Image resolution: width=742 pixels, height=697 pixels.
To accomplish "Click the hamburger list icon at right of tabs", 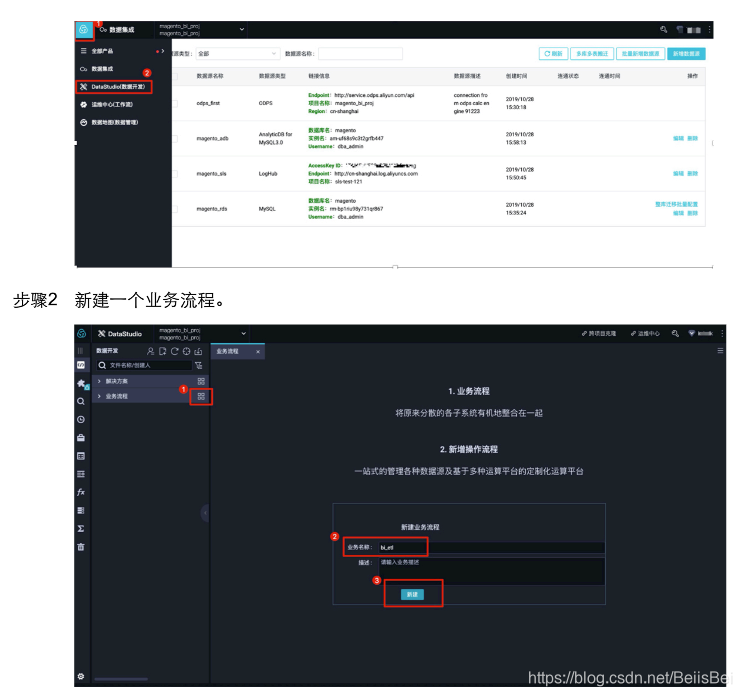I will [x=720, y=351].
